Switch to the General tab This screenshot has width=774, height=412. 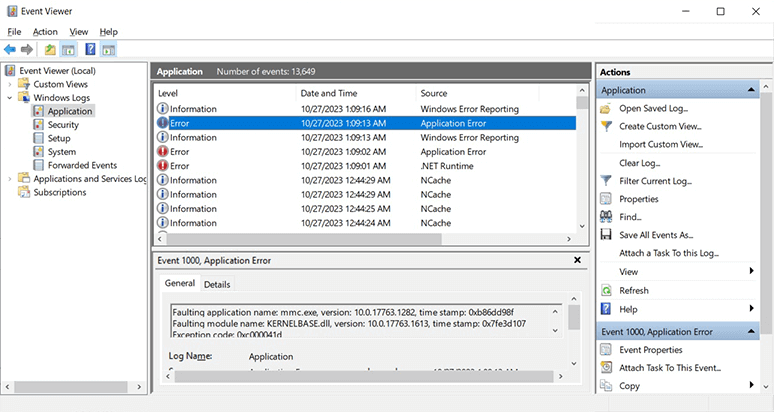tap(180, 283)
